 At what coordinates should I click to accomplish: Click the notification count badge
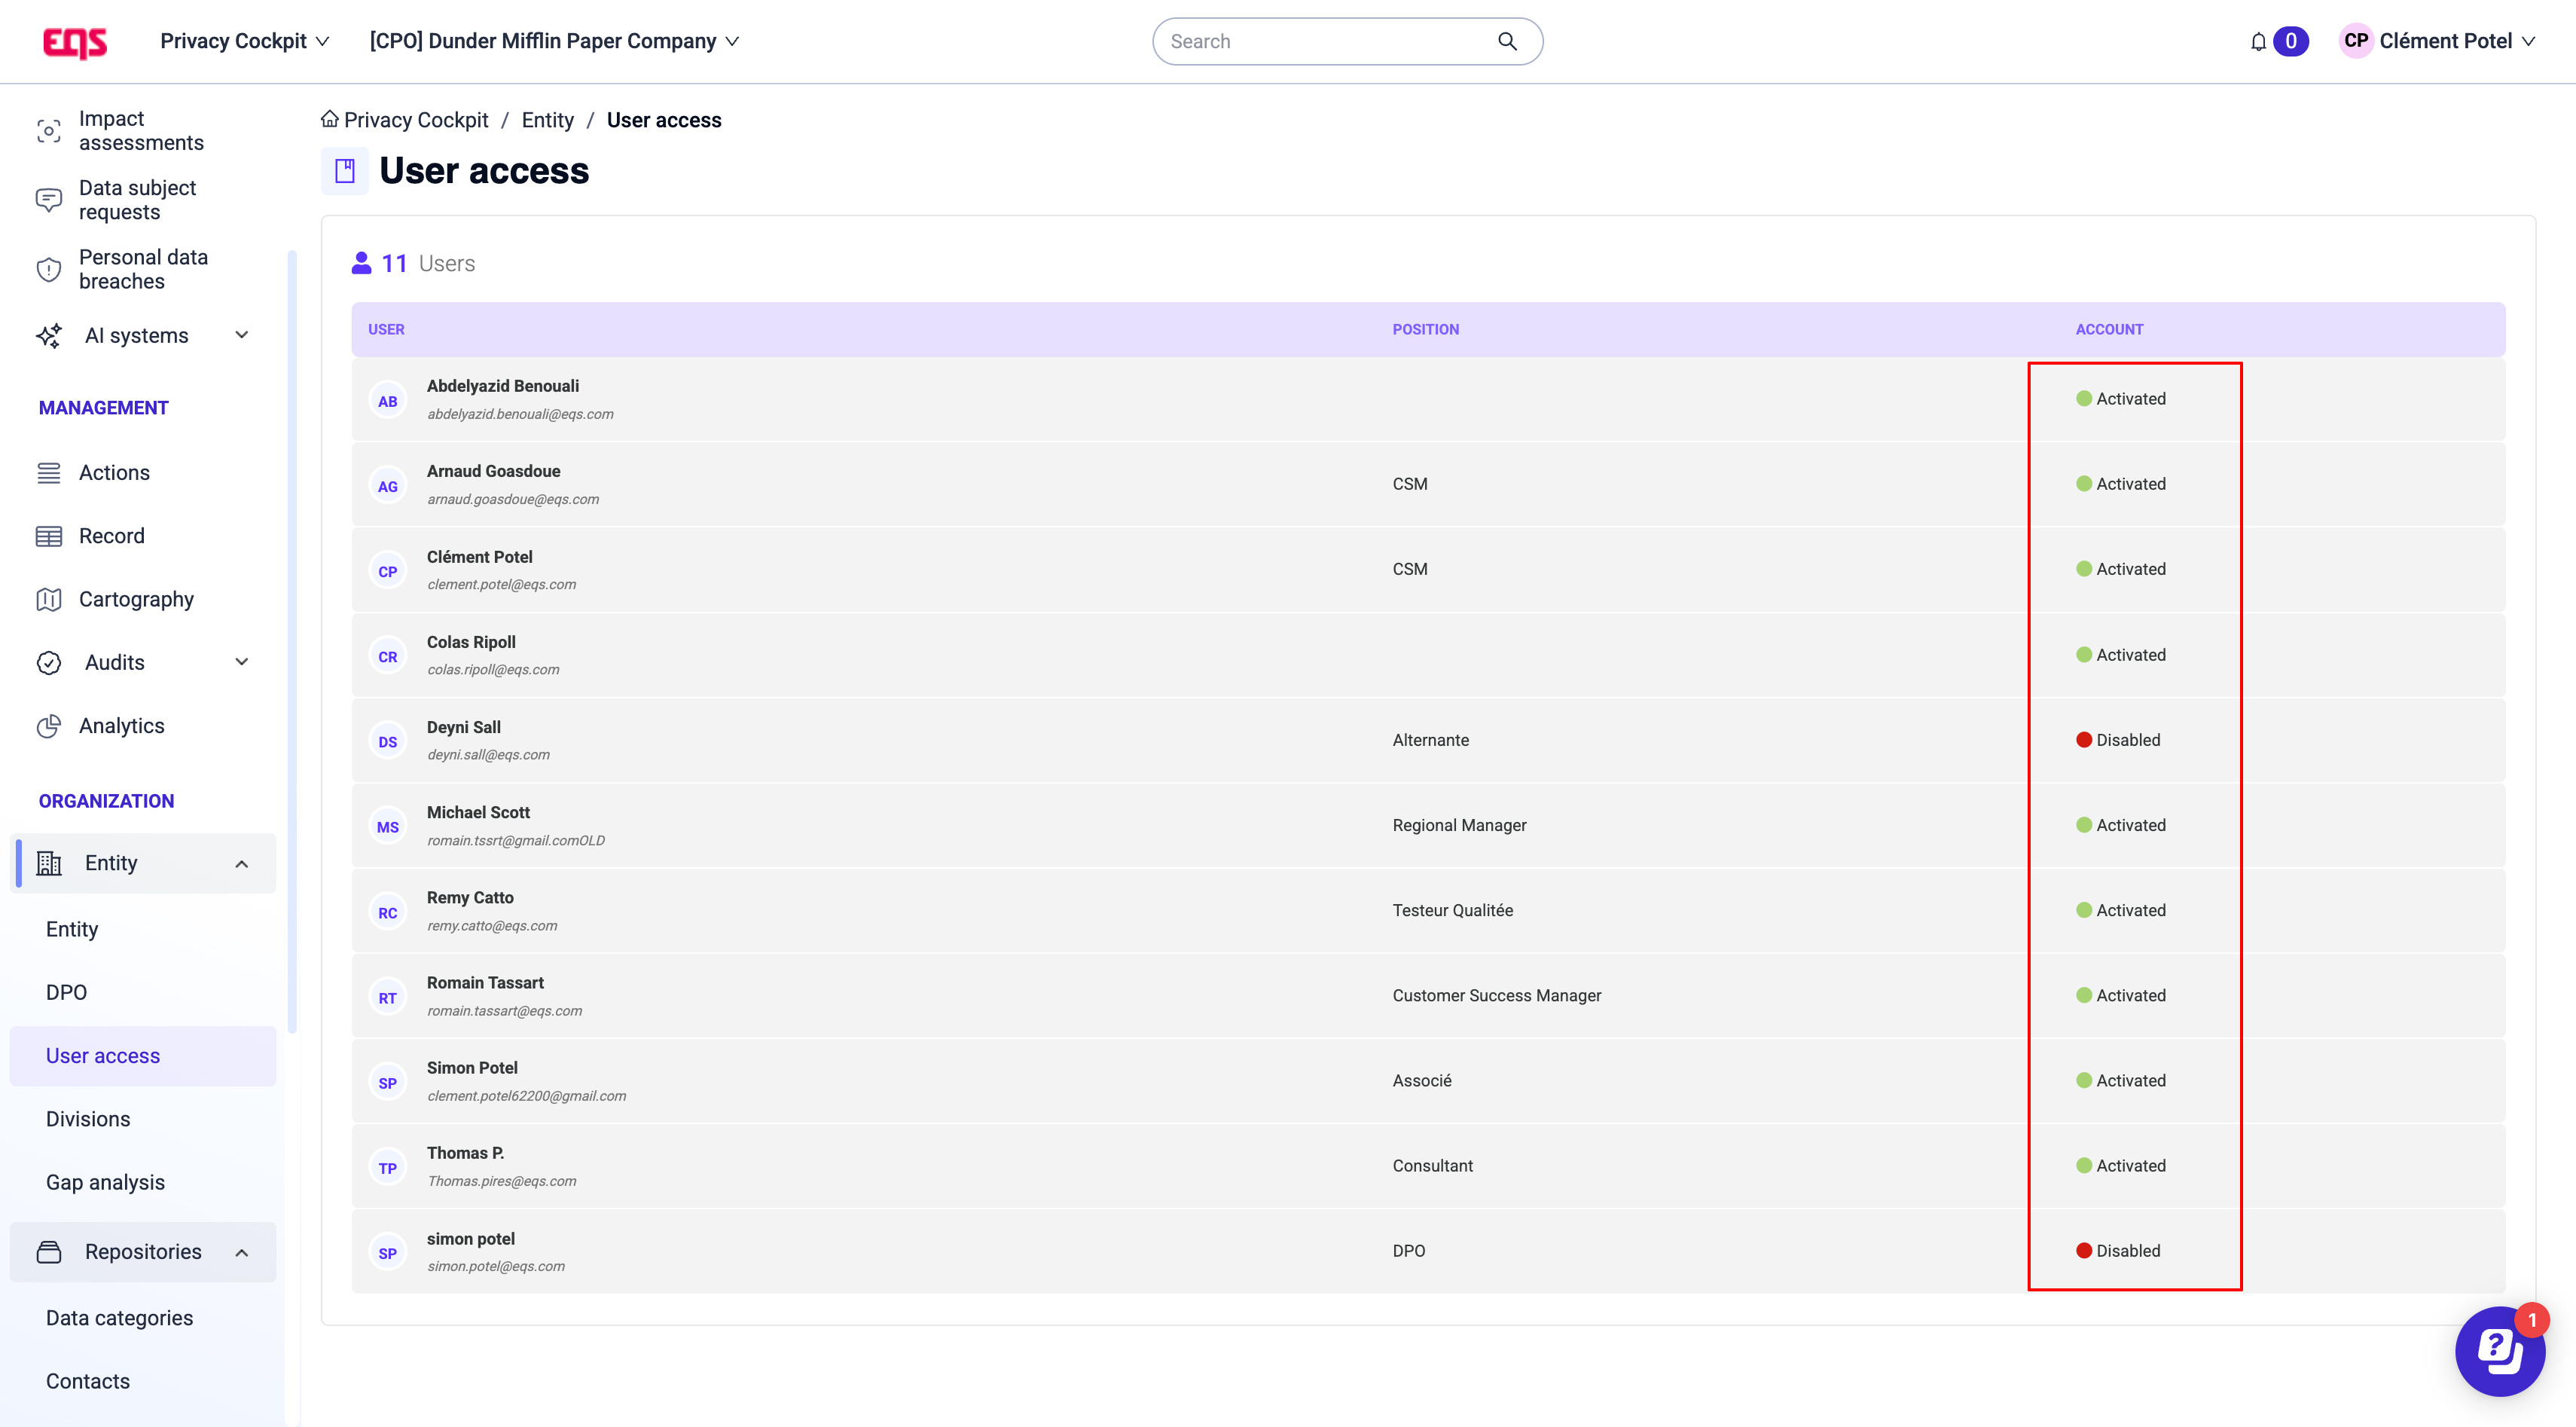(2290, 41)
